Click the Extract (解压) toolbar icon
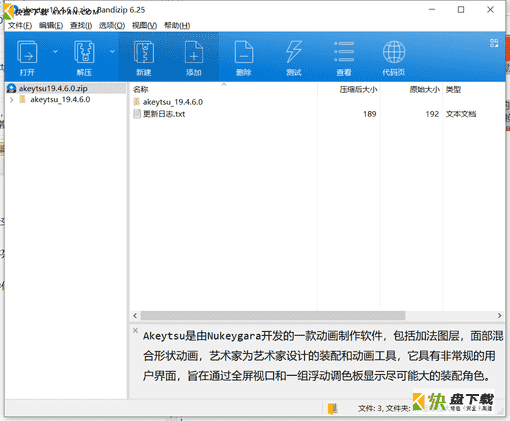This screenshot has width=510, height=421. point(84,52)
